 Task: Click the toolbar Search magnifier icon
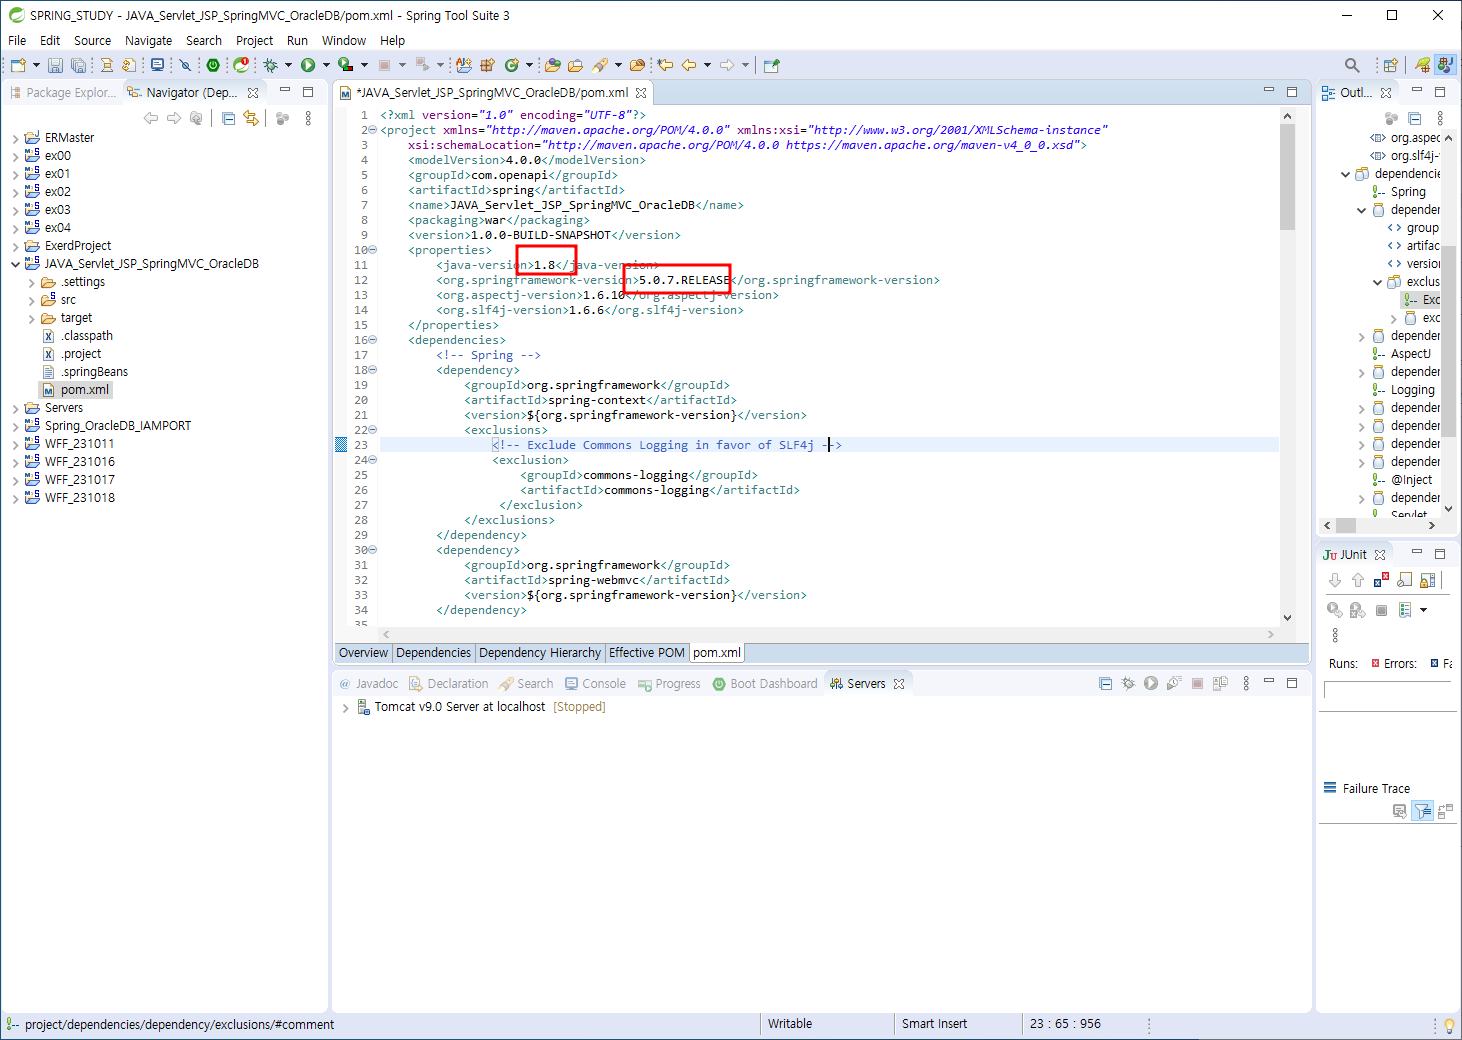1352,65
